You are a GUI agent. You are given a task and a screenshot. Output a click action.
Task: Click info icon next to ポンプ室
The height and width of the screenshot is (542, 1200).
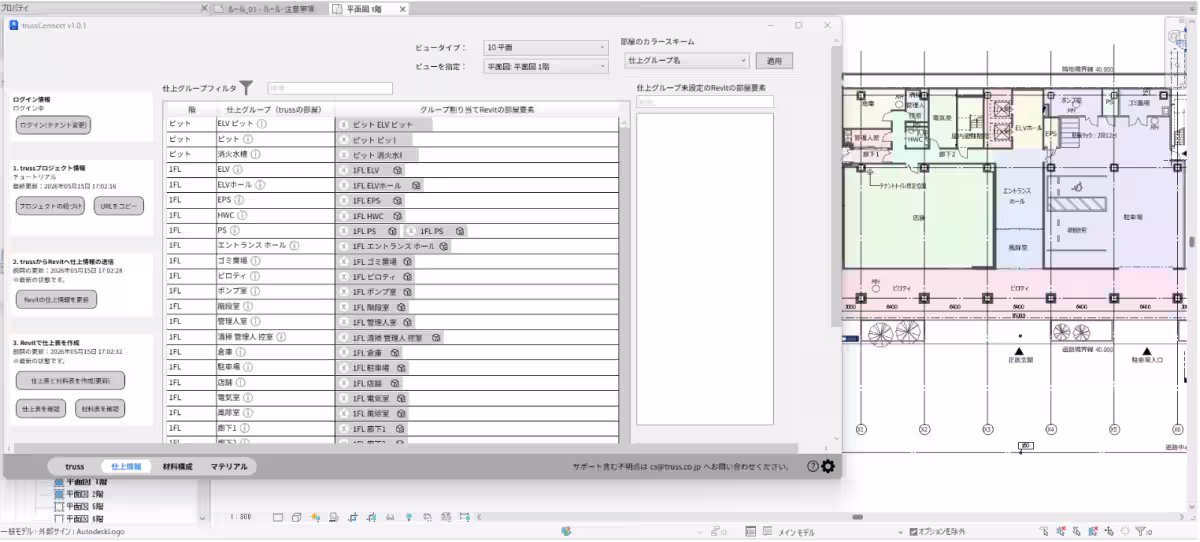point(255,291)
